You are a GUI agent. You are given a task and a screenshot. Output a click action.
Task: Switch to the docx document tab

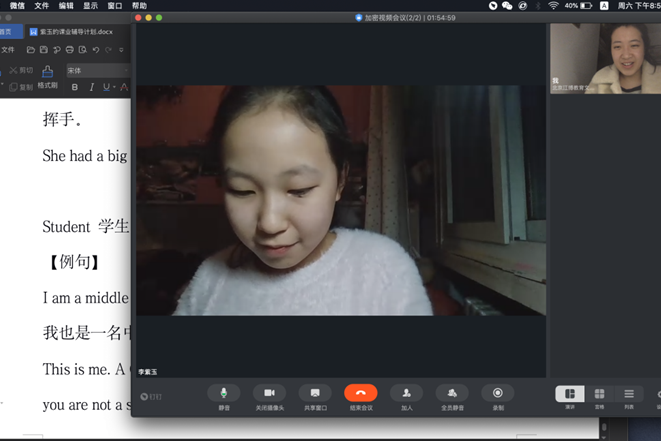coord(72,32)
